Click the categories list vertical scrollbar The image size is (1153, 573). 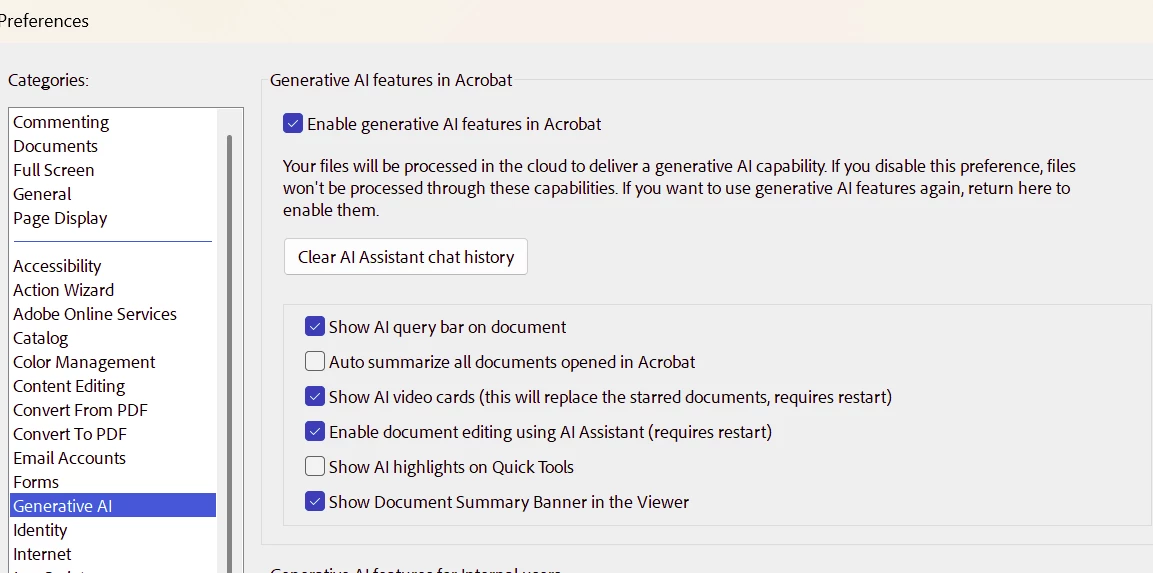pos(229,353)
